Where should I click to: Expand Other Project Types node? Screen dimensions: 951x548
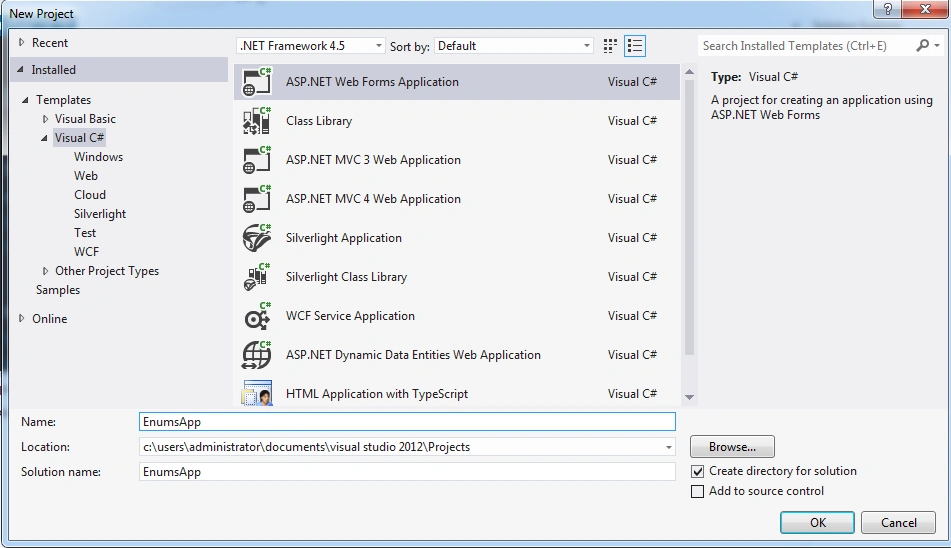45,271
